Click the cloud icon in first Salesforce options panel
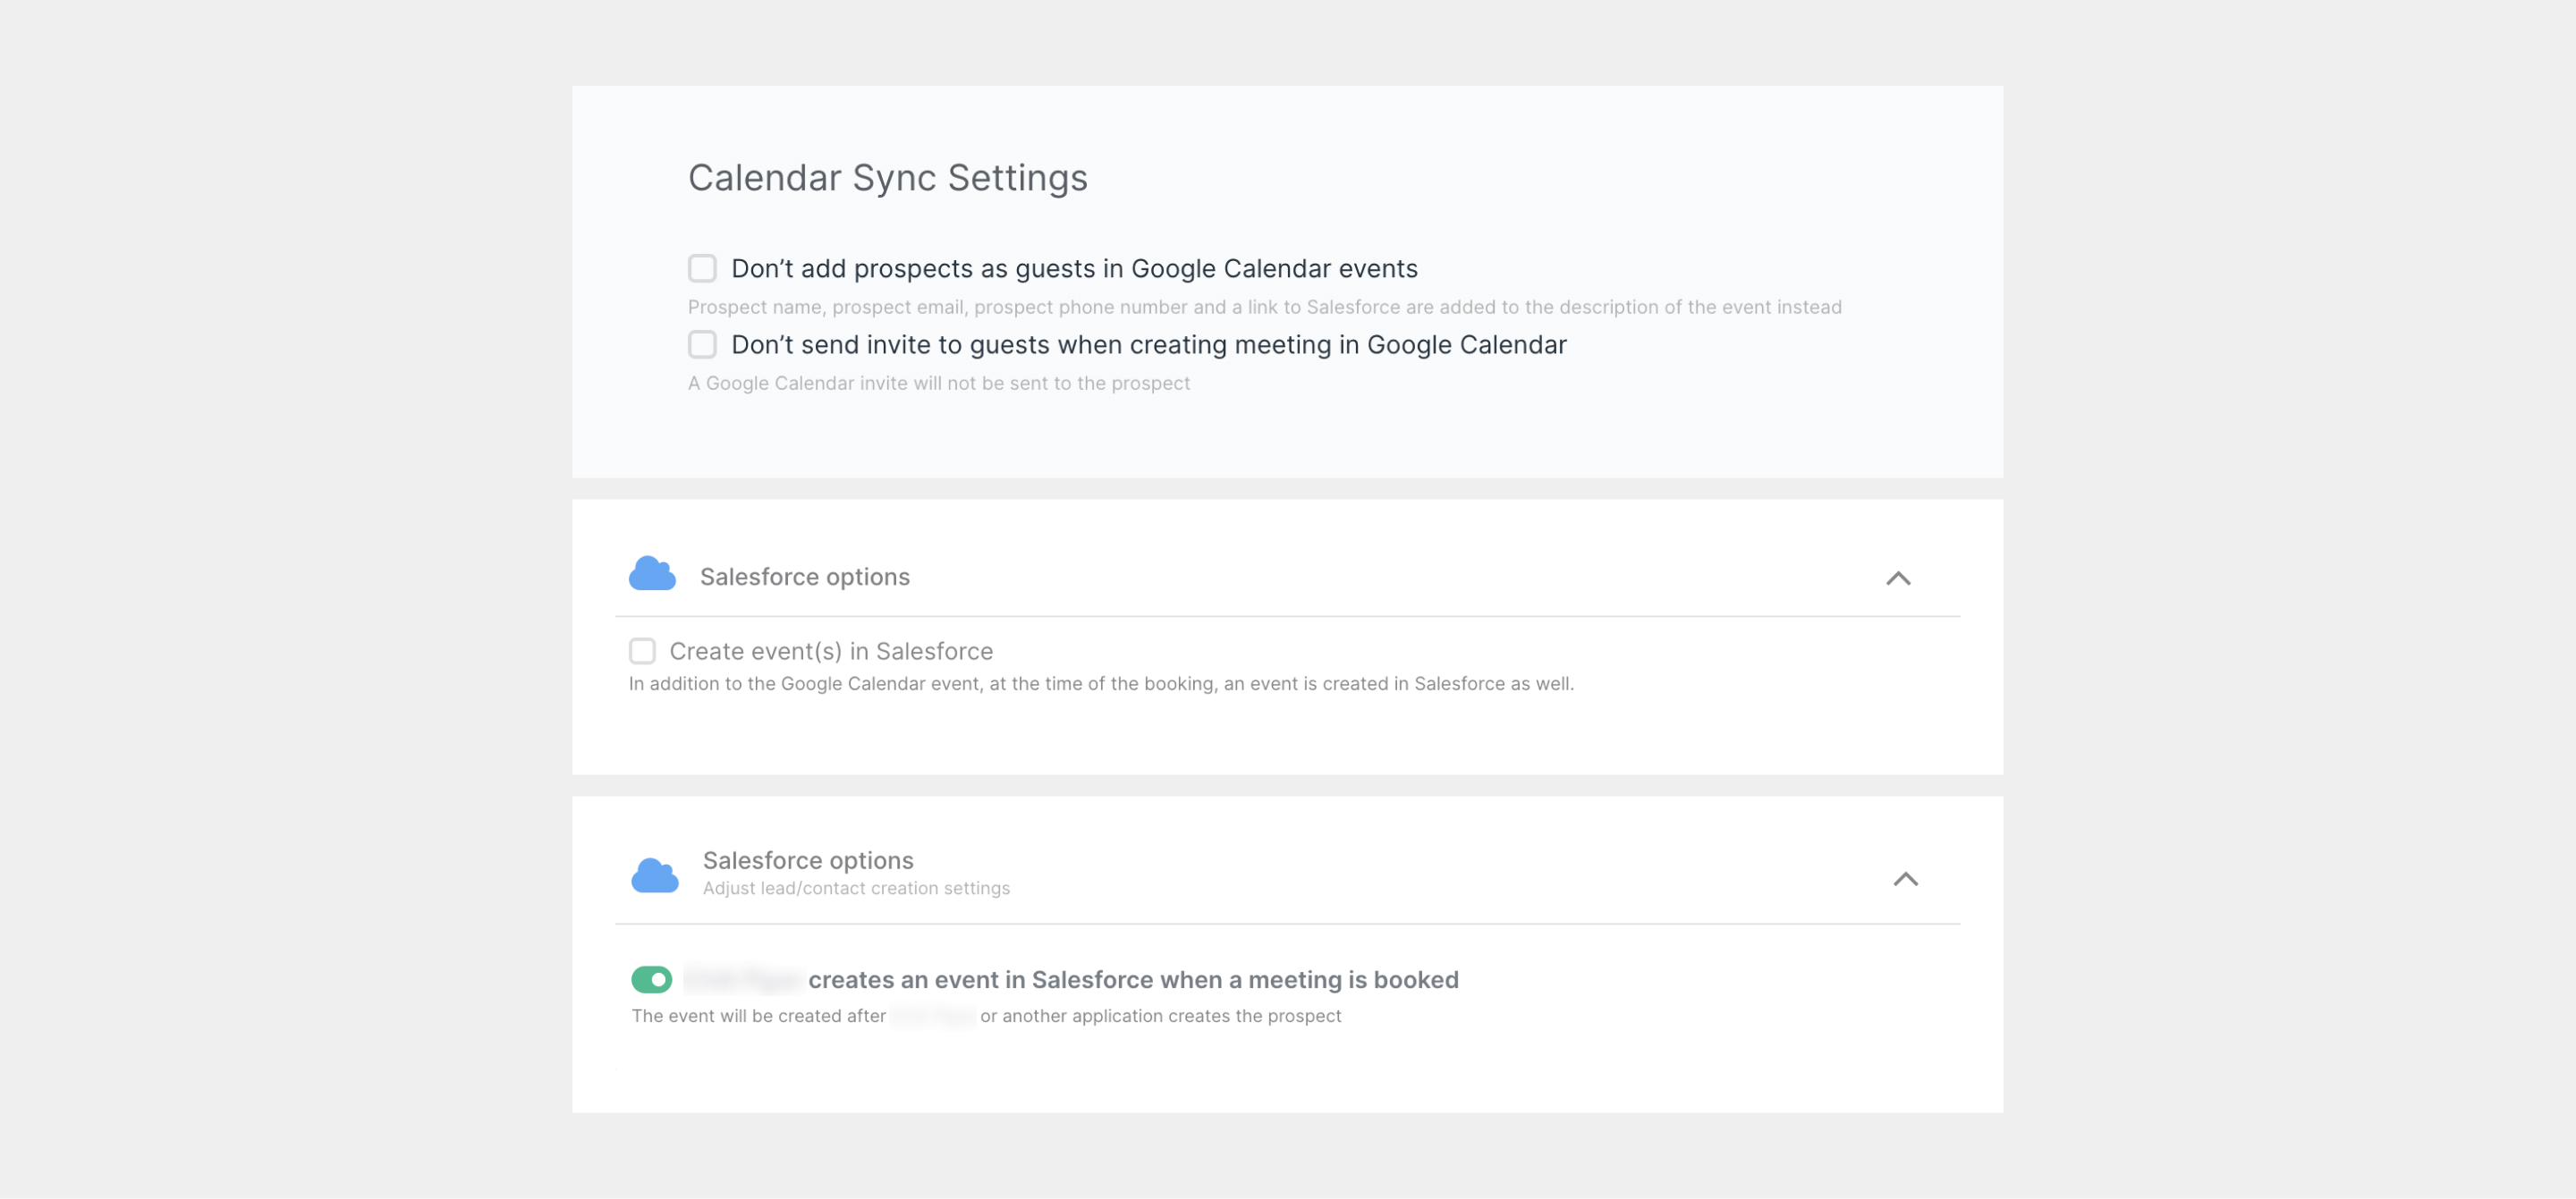2576x1199 pixels. coord(652,574)
